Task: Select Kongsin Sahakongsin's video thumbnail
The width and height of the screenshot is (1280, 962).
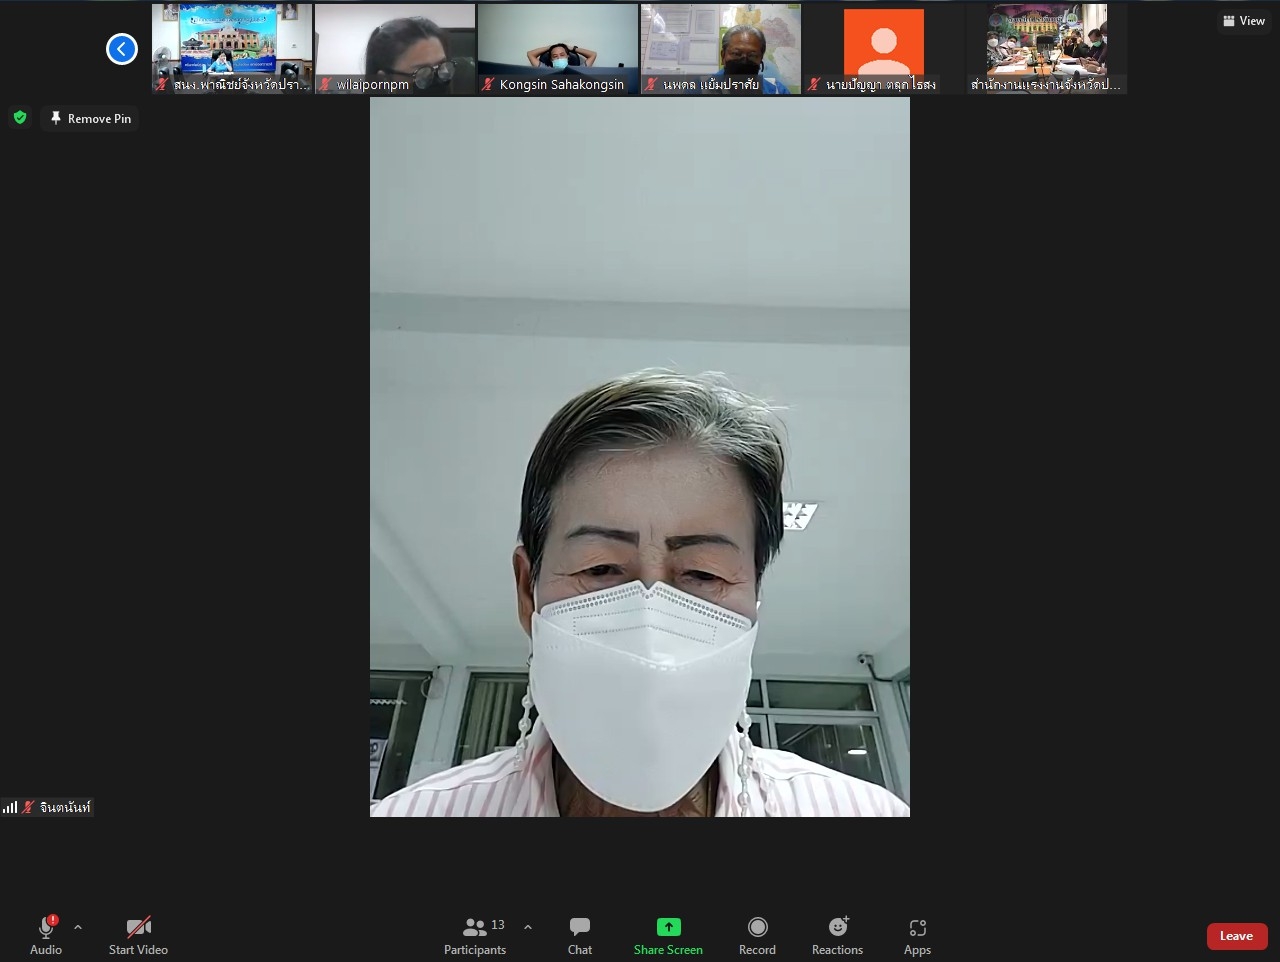Action: 558,48
